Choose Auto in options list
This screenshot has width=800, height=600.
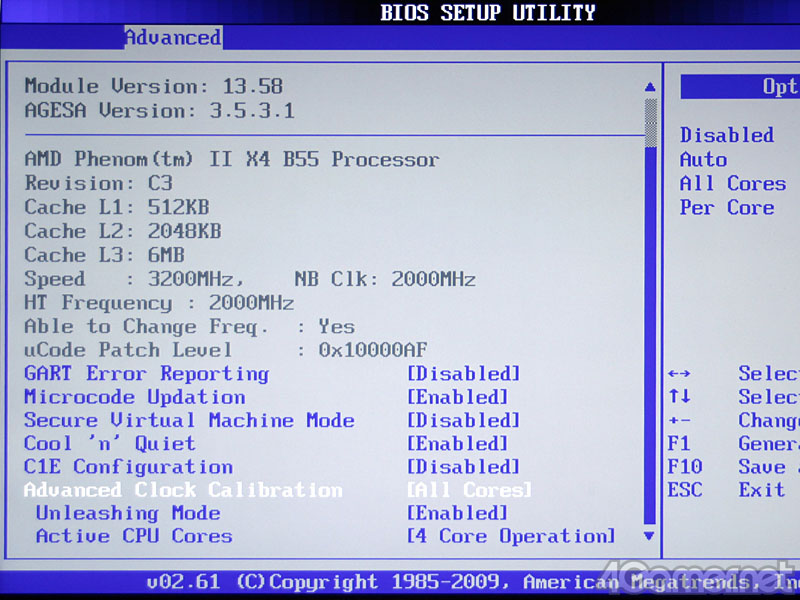(703, 160)
